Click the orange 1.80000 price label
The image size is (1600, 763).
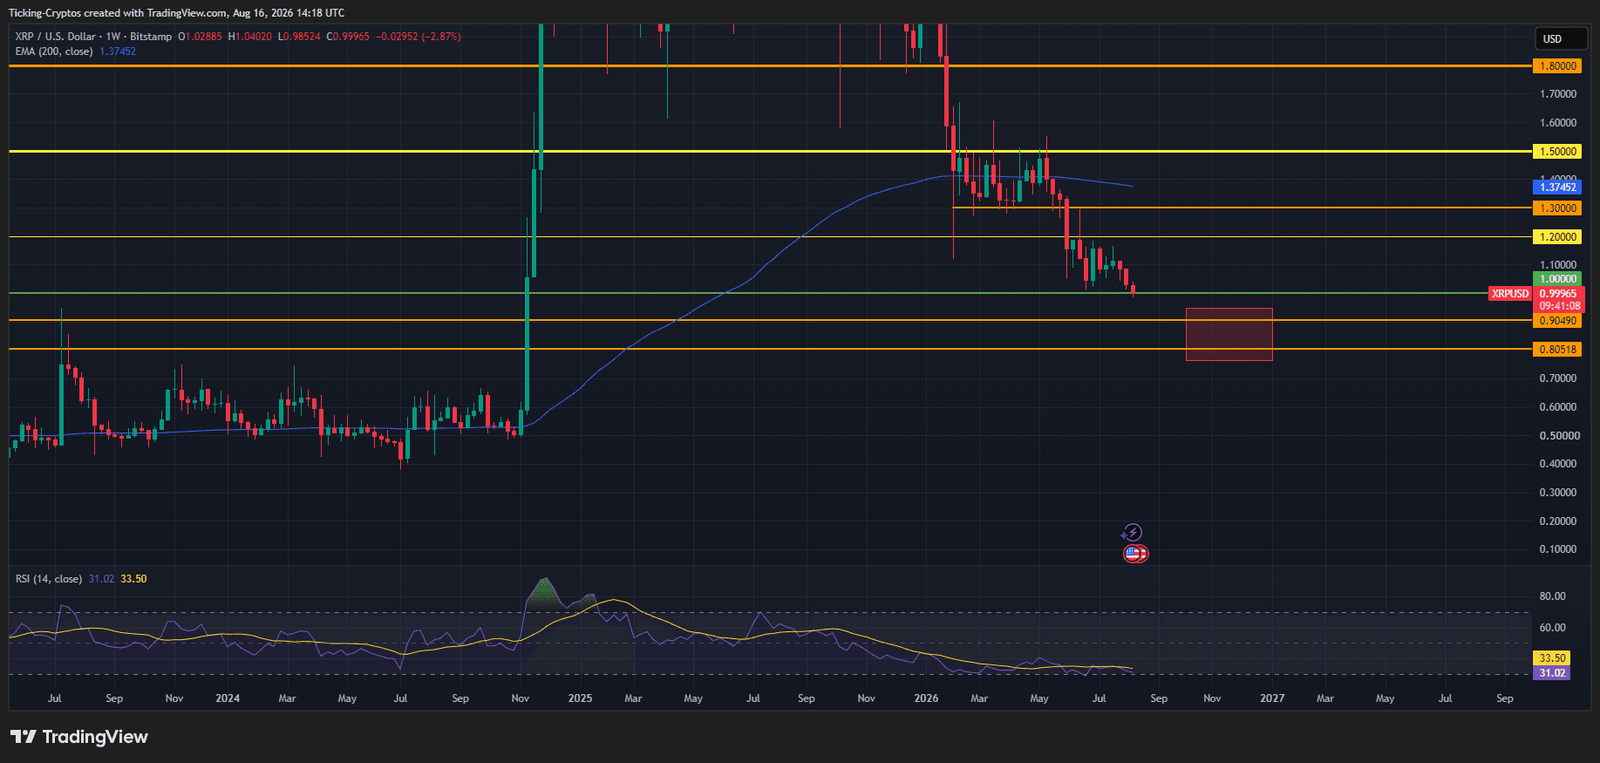pos(1557,66)
